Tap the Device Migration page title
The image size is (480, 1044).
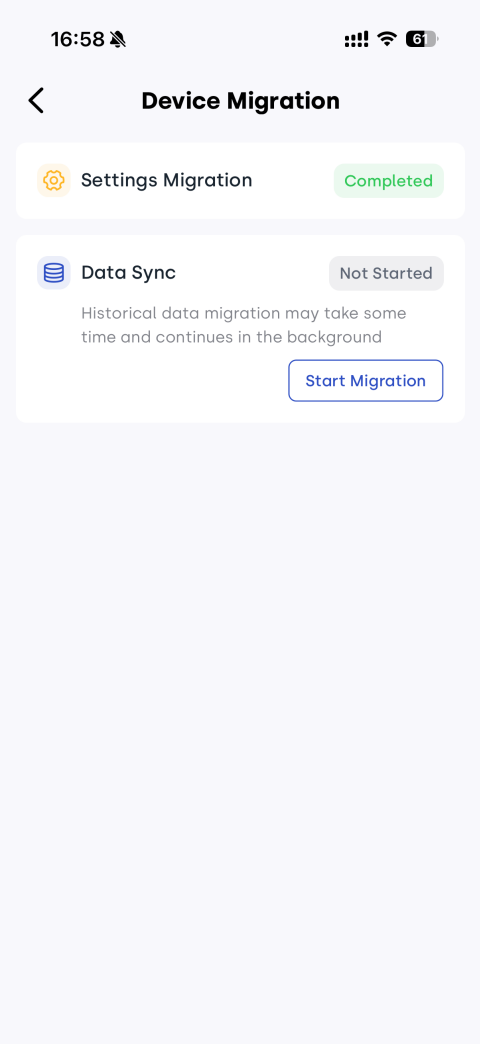coord(240,101)
